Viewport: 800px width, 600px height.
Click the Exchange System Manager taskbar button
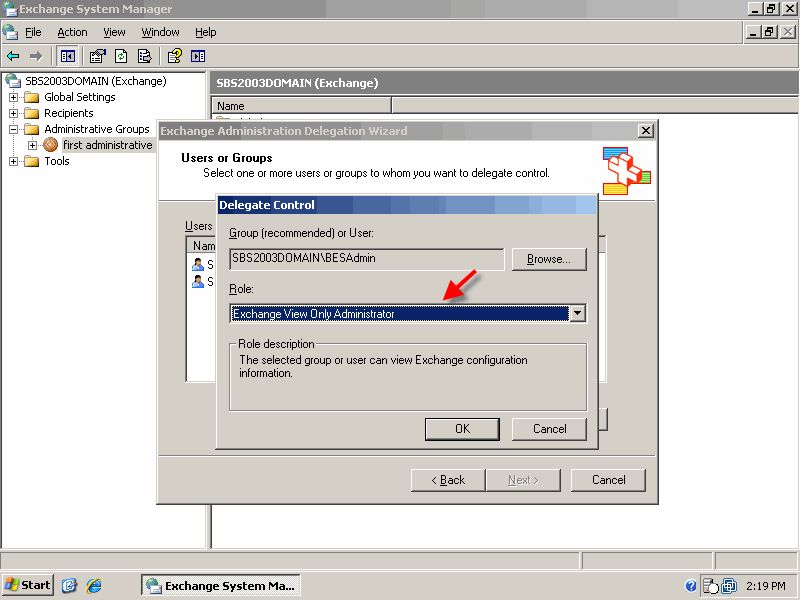click(x=220, y=585)
